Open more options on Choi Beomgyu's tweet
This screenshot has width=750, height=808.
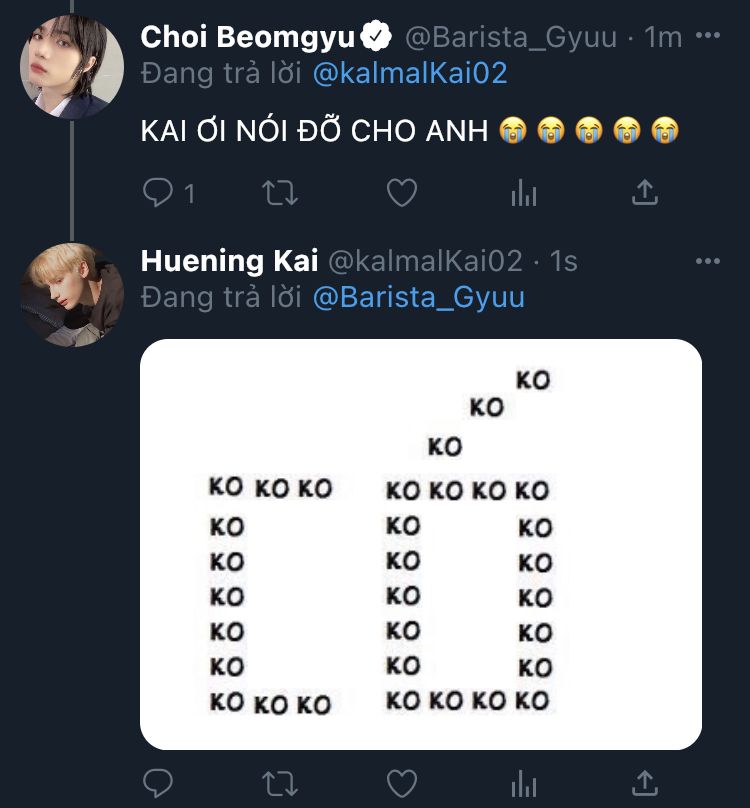[707, 36]
